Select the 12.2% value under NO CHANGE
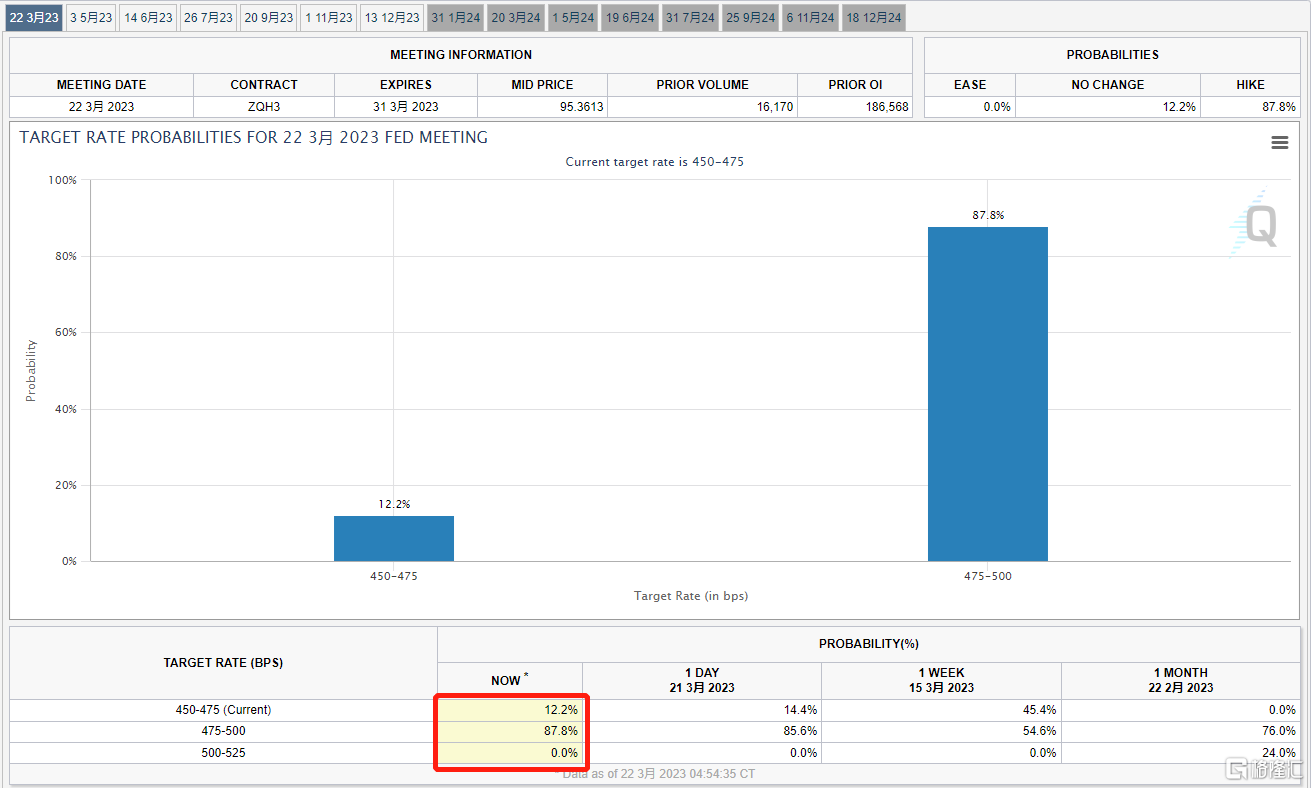The width and height of the screenshot is (1311, 788). click(1108, 107)
